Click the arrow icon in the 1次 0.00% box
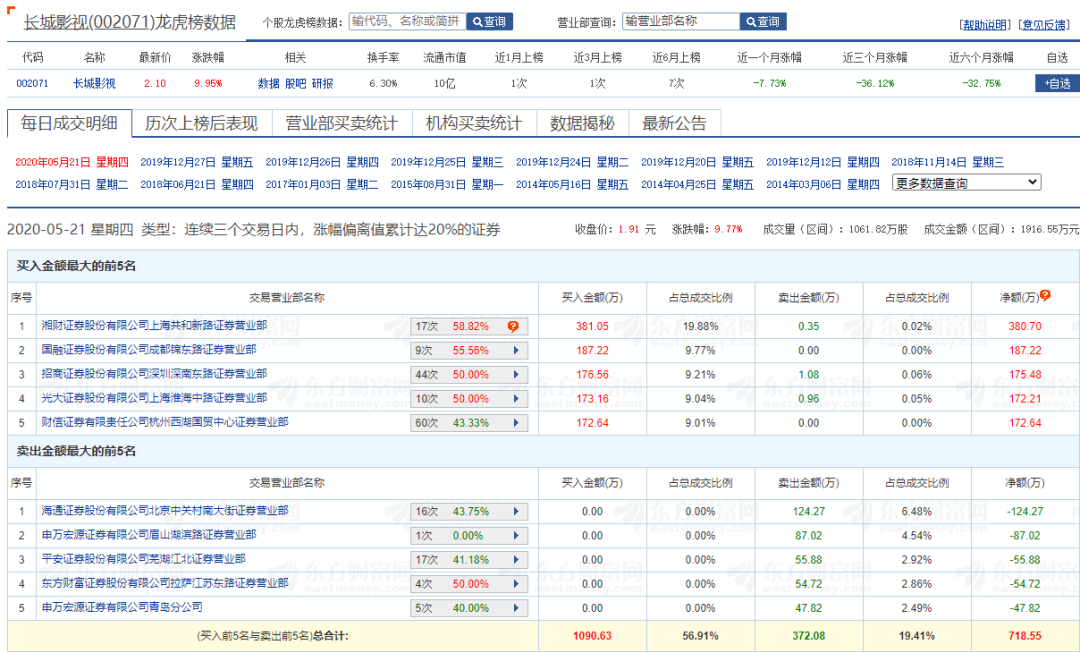Viewport: 1080px width, 653px height. pyautogui.click(x=516, y=536)
